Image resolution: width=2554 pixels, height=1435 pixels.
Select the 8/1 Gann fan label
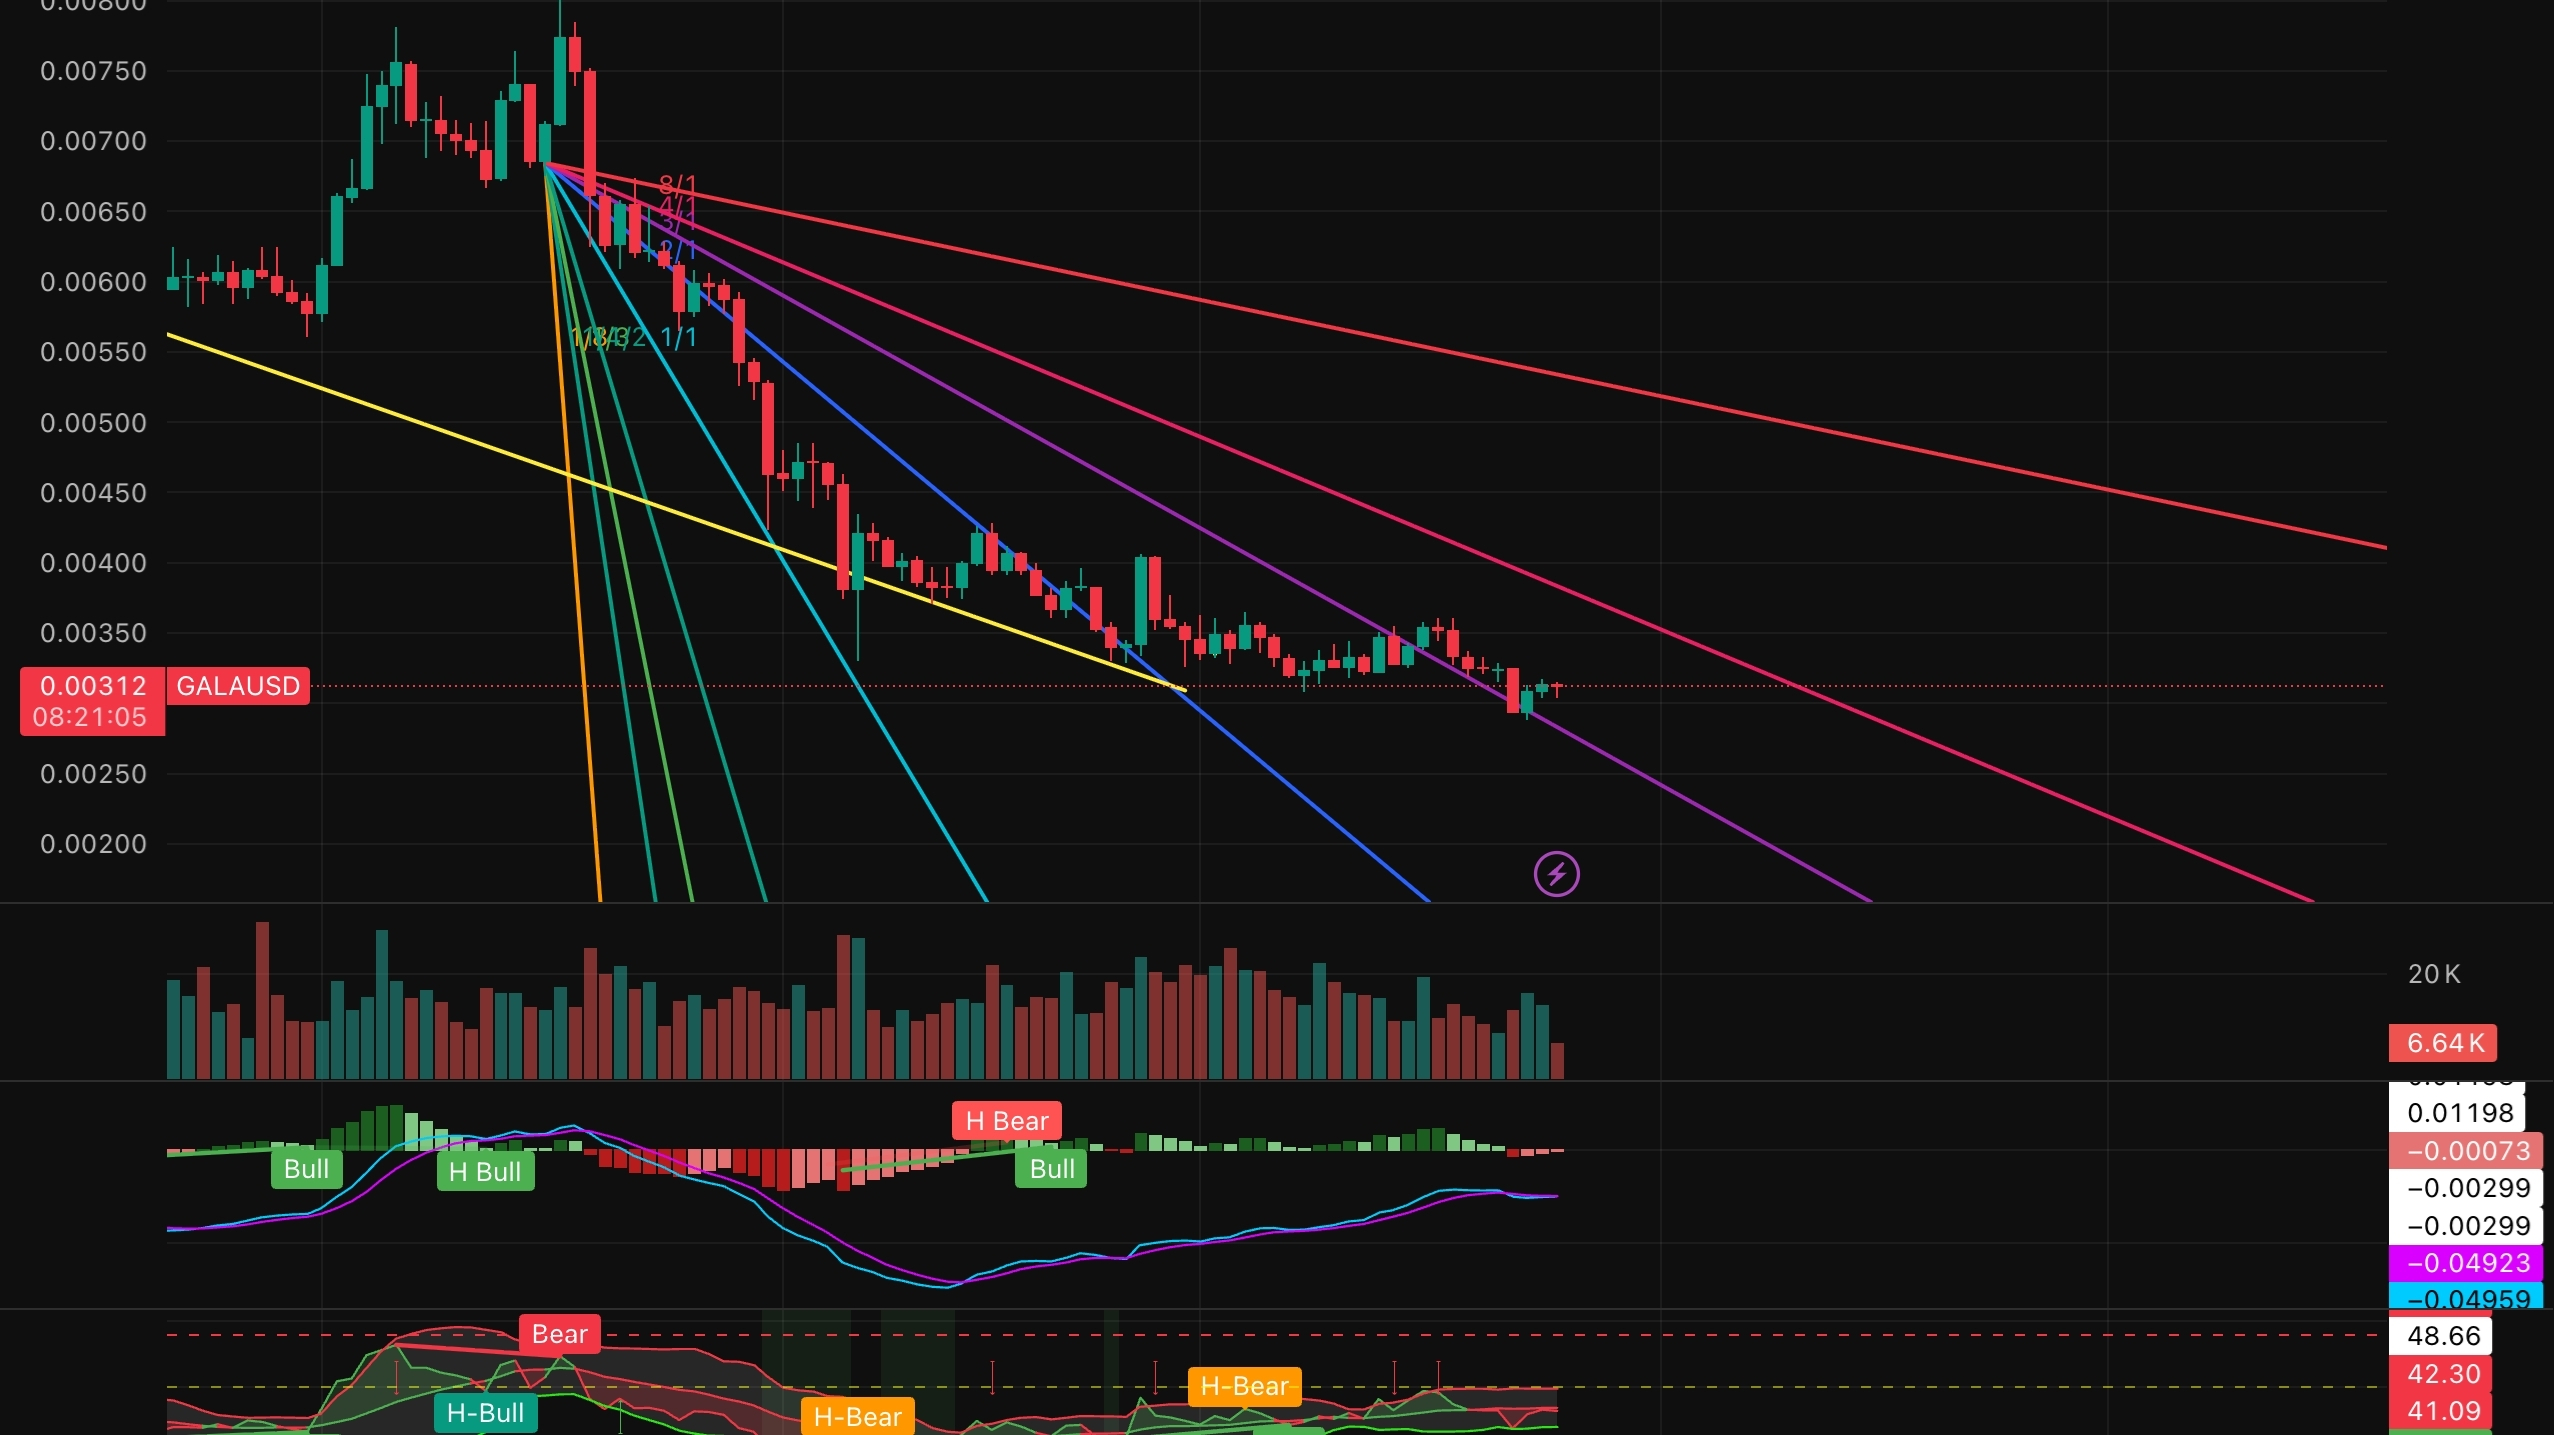677,185
